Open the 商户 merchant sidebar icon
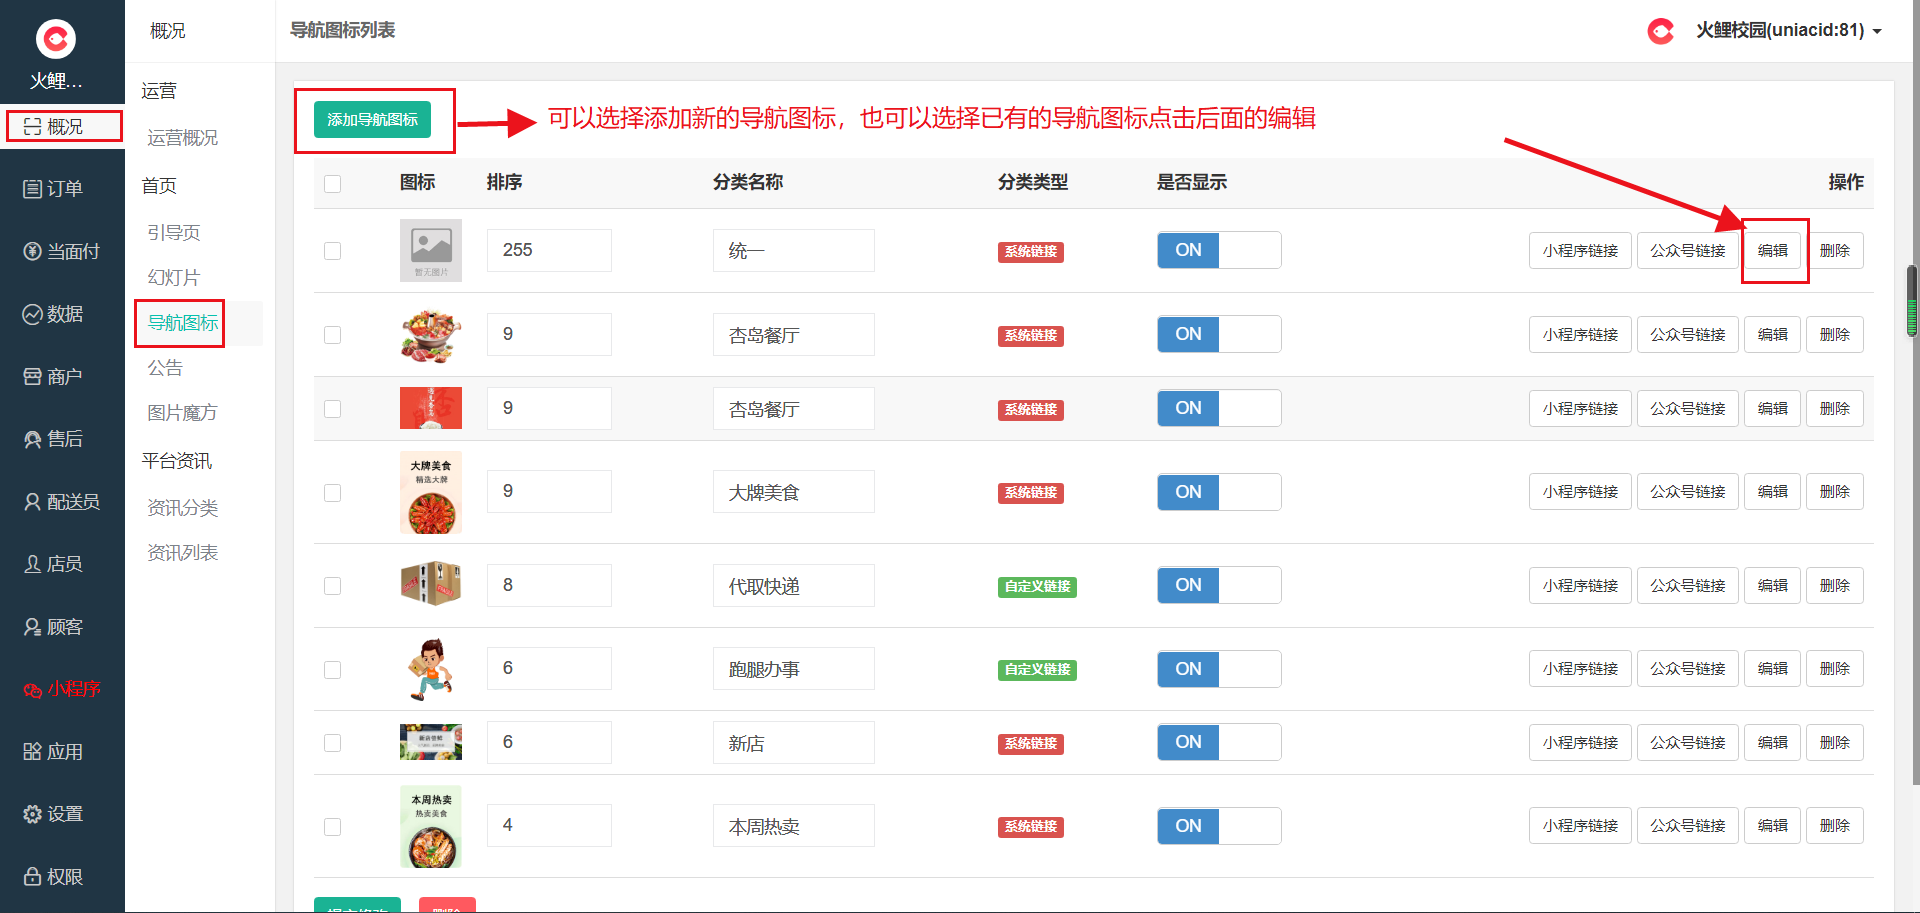The width and height of the screenshot is (1920, 913). pos(33,376)
